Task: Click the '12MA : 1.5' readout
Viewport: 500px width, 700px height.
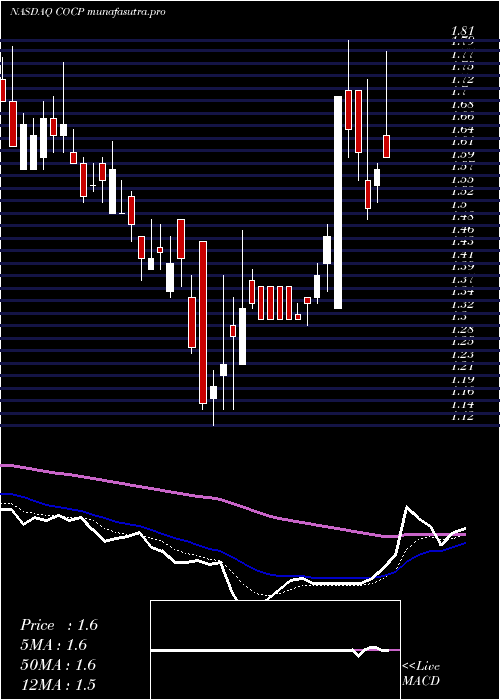Action: point(58,684)
